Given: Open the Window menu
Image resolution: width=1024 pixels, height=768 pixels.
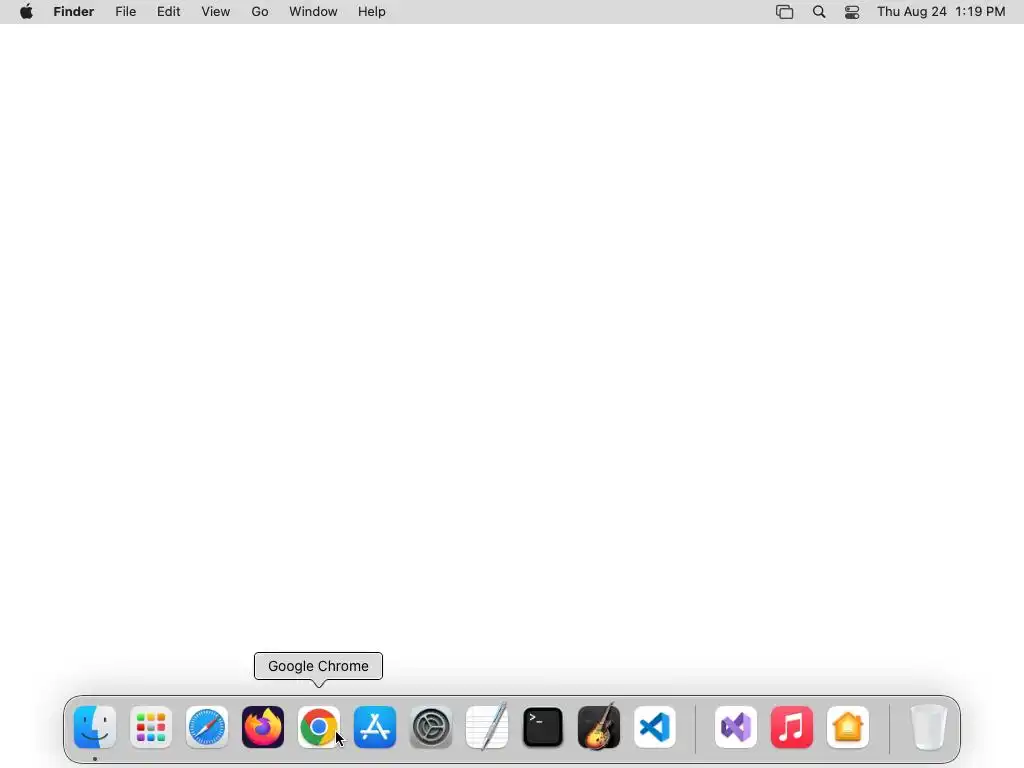Looking at the screenshot, I should pos(313,12).
